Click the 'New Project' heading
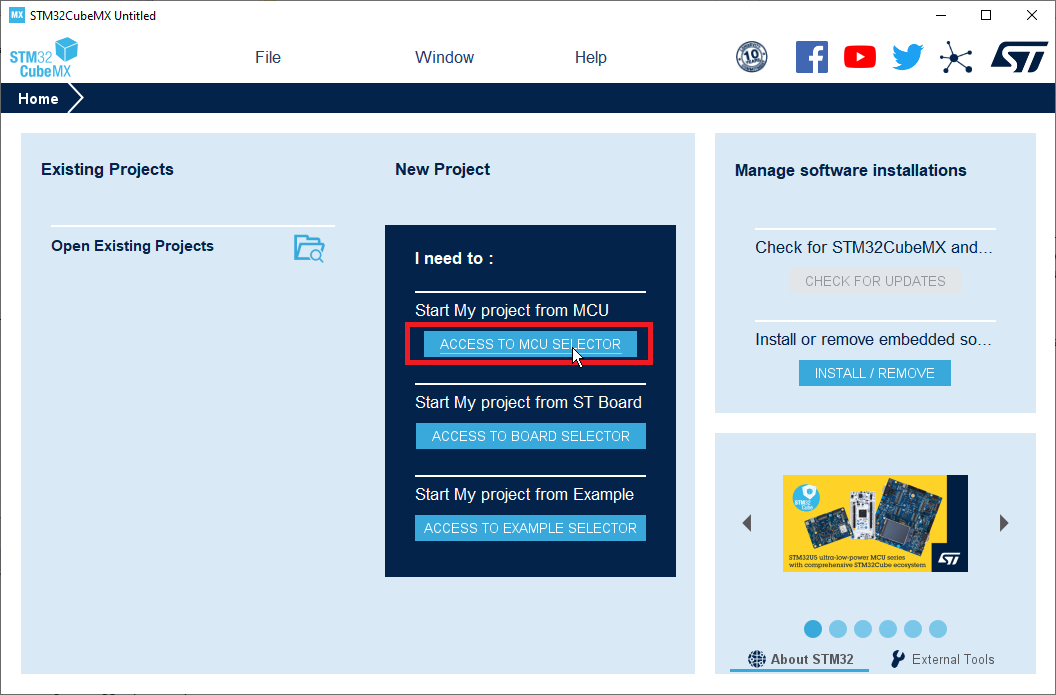This screenshot has width=1056, height=695. pyautogui.click(x=442, y=169)
